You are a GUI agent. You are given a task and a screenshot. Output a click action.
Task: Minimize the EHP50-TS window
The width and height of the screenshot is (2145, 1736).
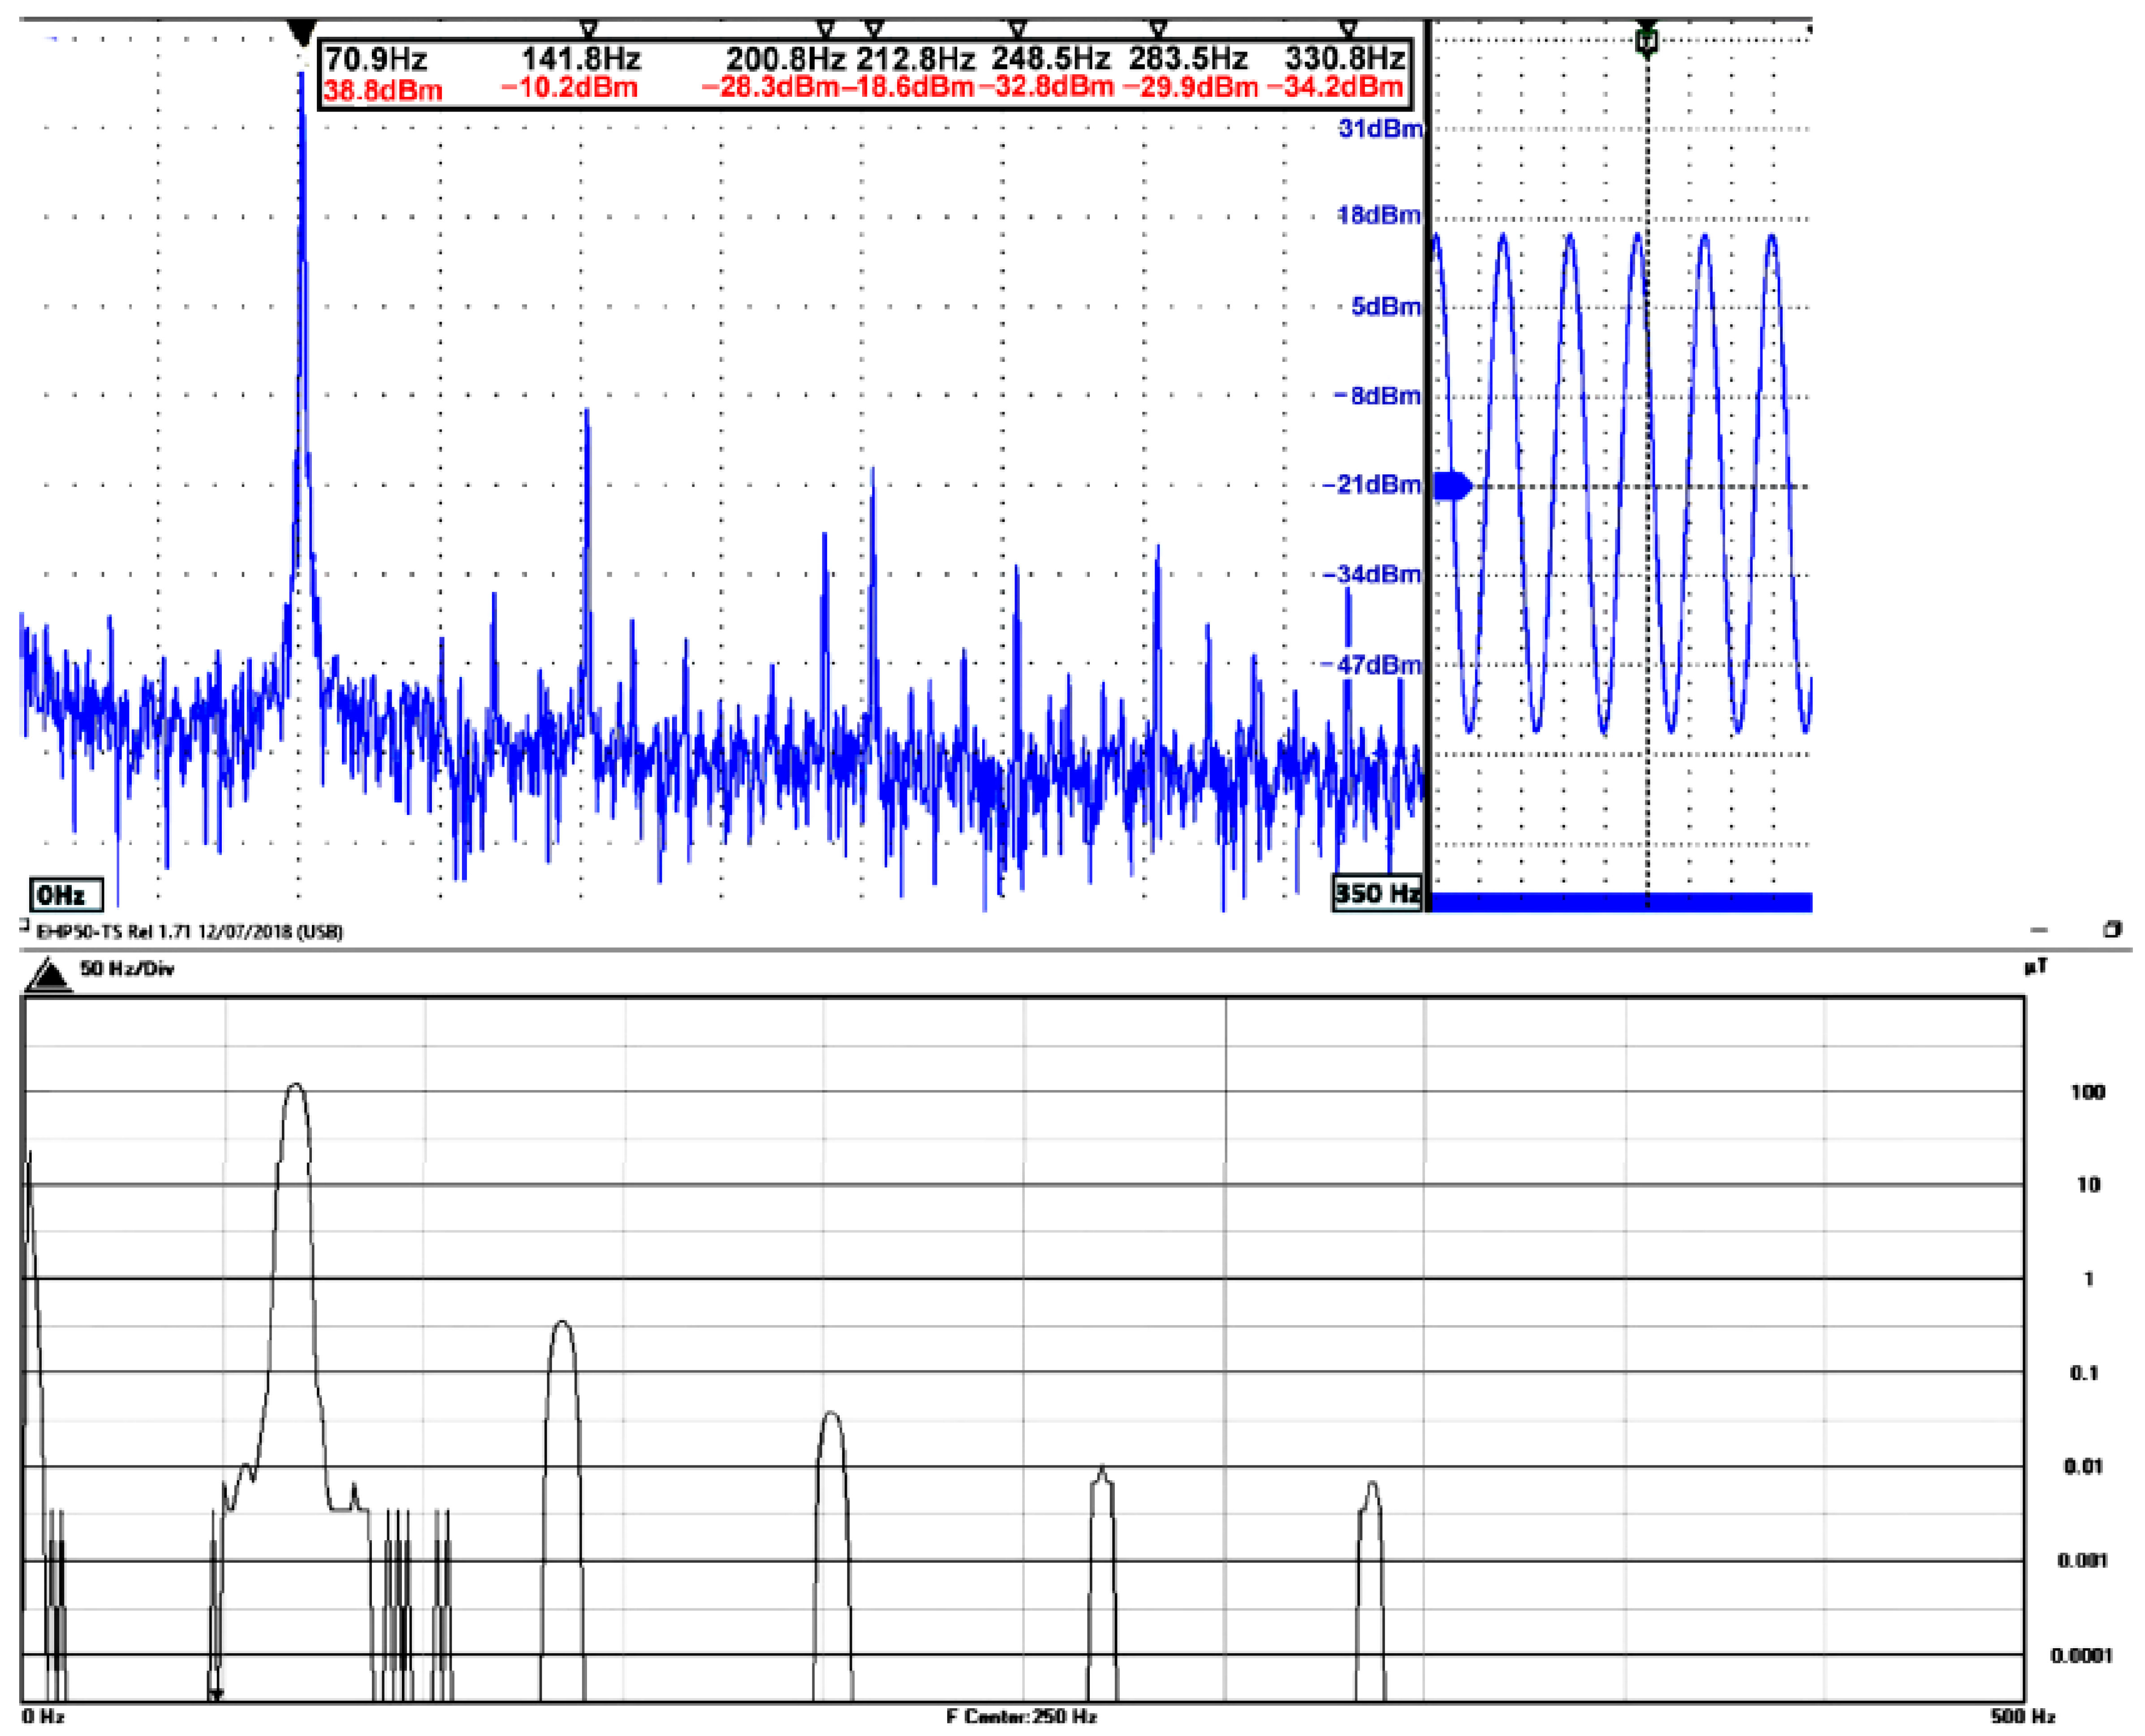pos(2039,930)
